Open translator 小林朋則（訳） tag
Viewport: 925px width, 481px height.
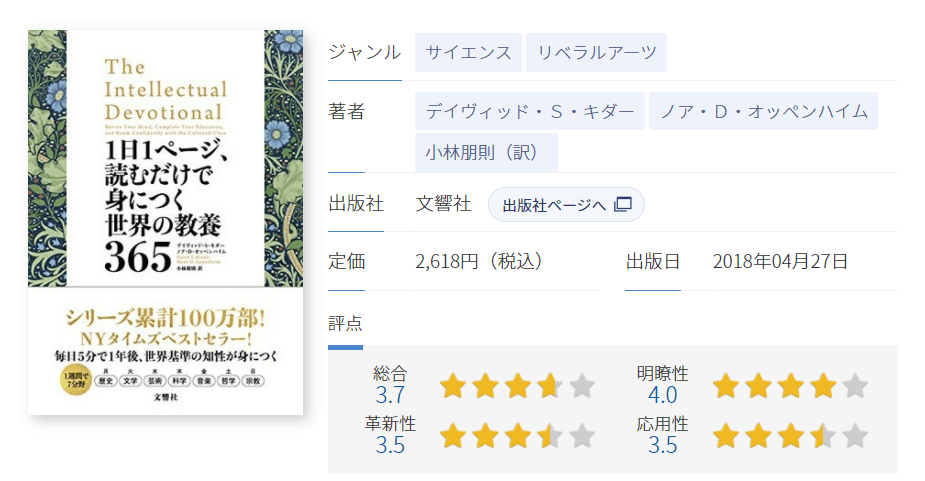486,152
